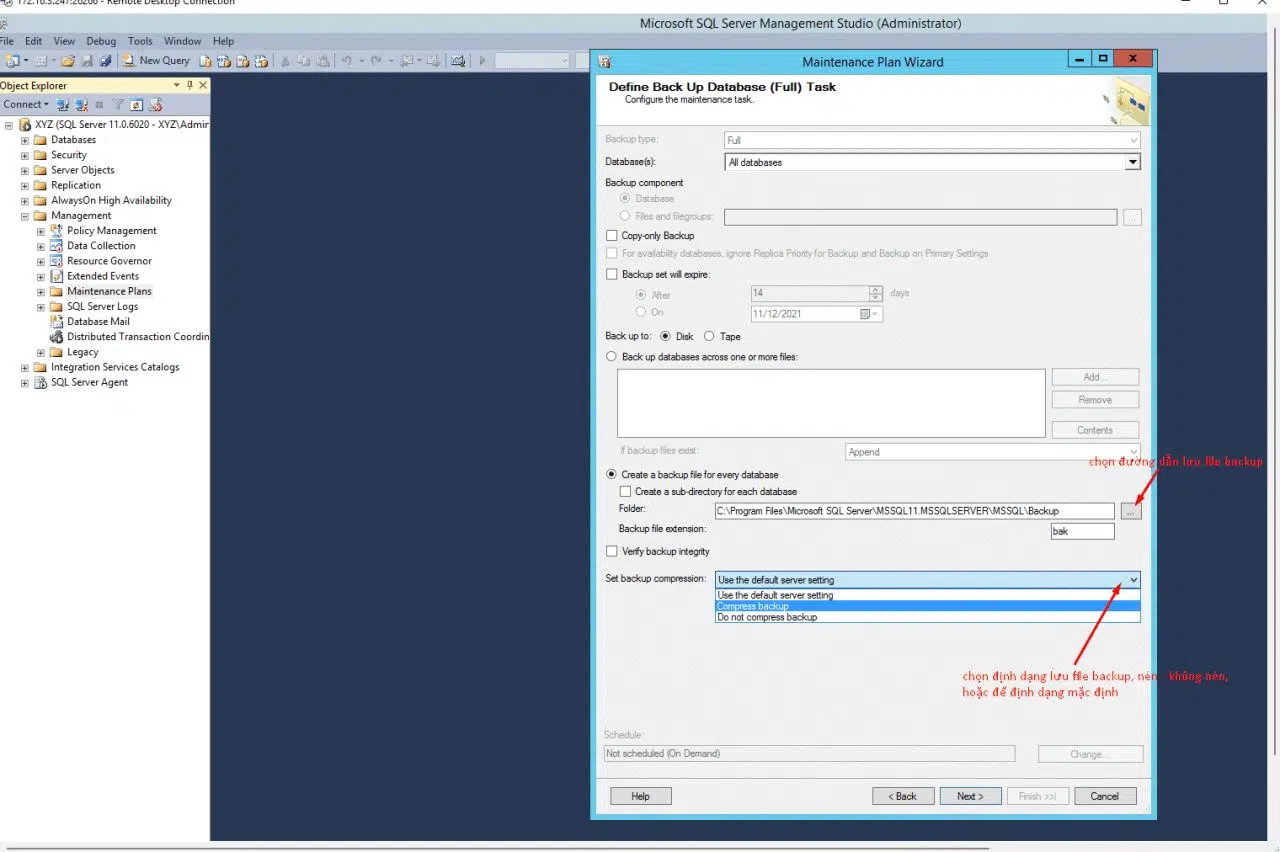Screen dimensions: 1280x852
Task: Click the Cancel button in wizard
Action: [x=1105, y=796]
